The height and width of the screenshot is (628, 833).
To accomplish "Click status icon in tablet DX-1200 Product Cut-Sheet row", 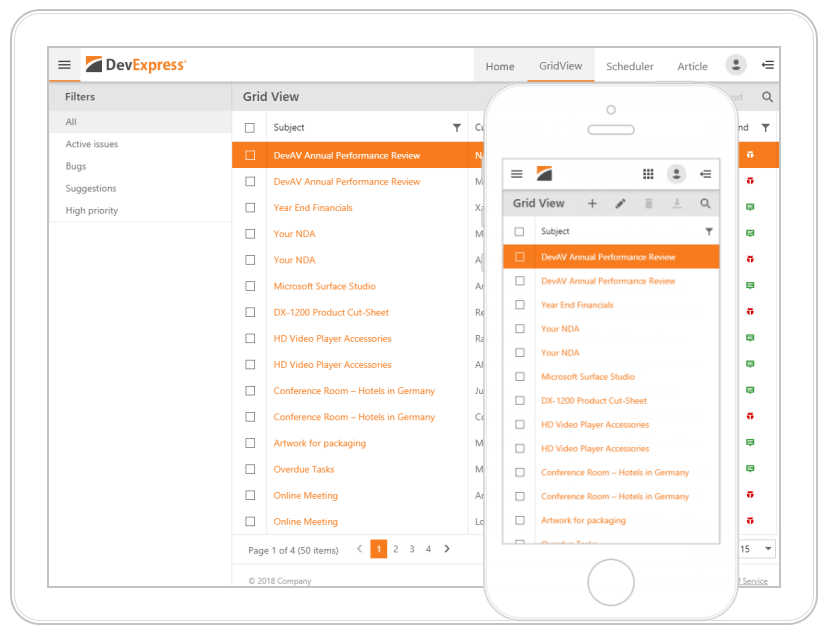I will pos(750,311).
